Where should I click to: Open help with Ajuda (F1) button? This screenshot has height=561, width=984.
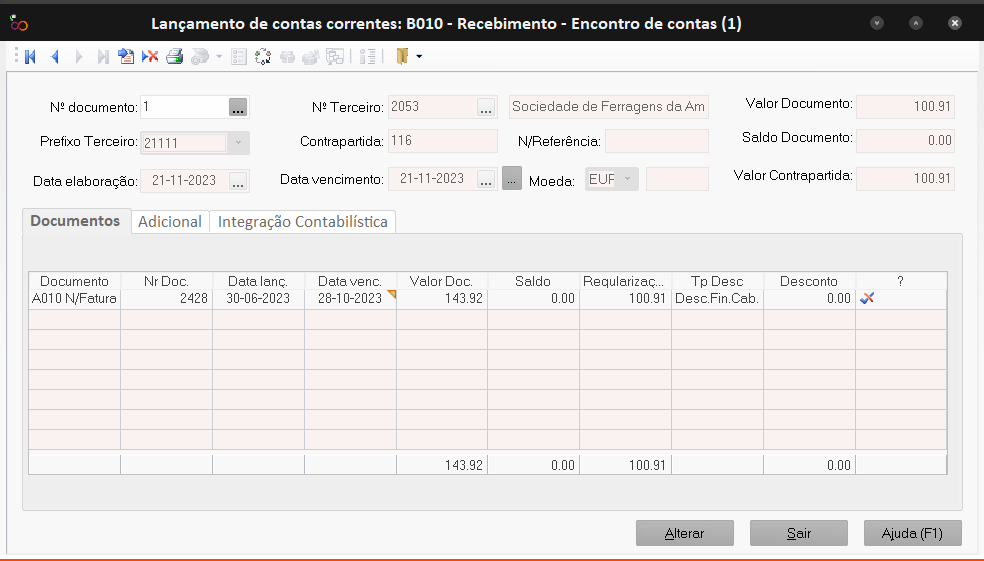pyautogui.click(x=912, y=533)
